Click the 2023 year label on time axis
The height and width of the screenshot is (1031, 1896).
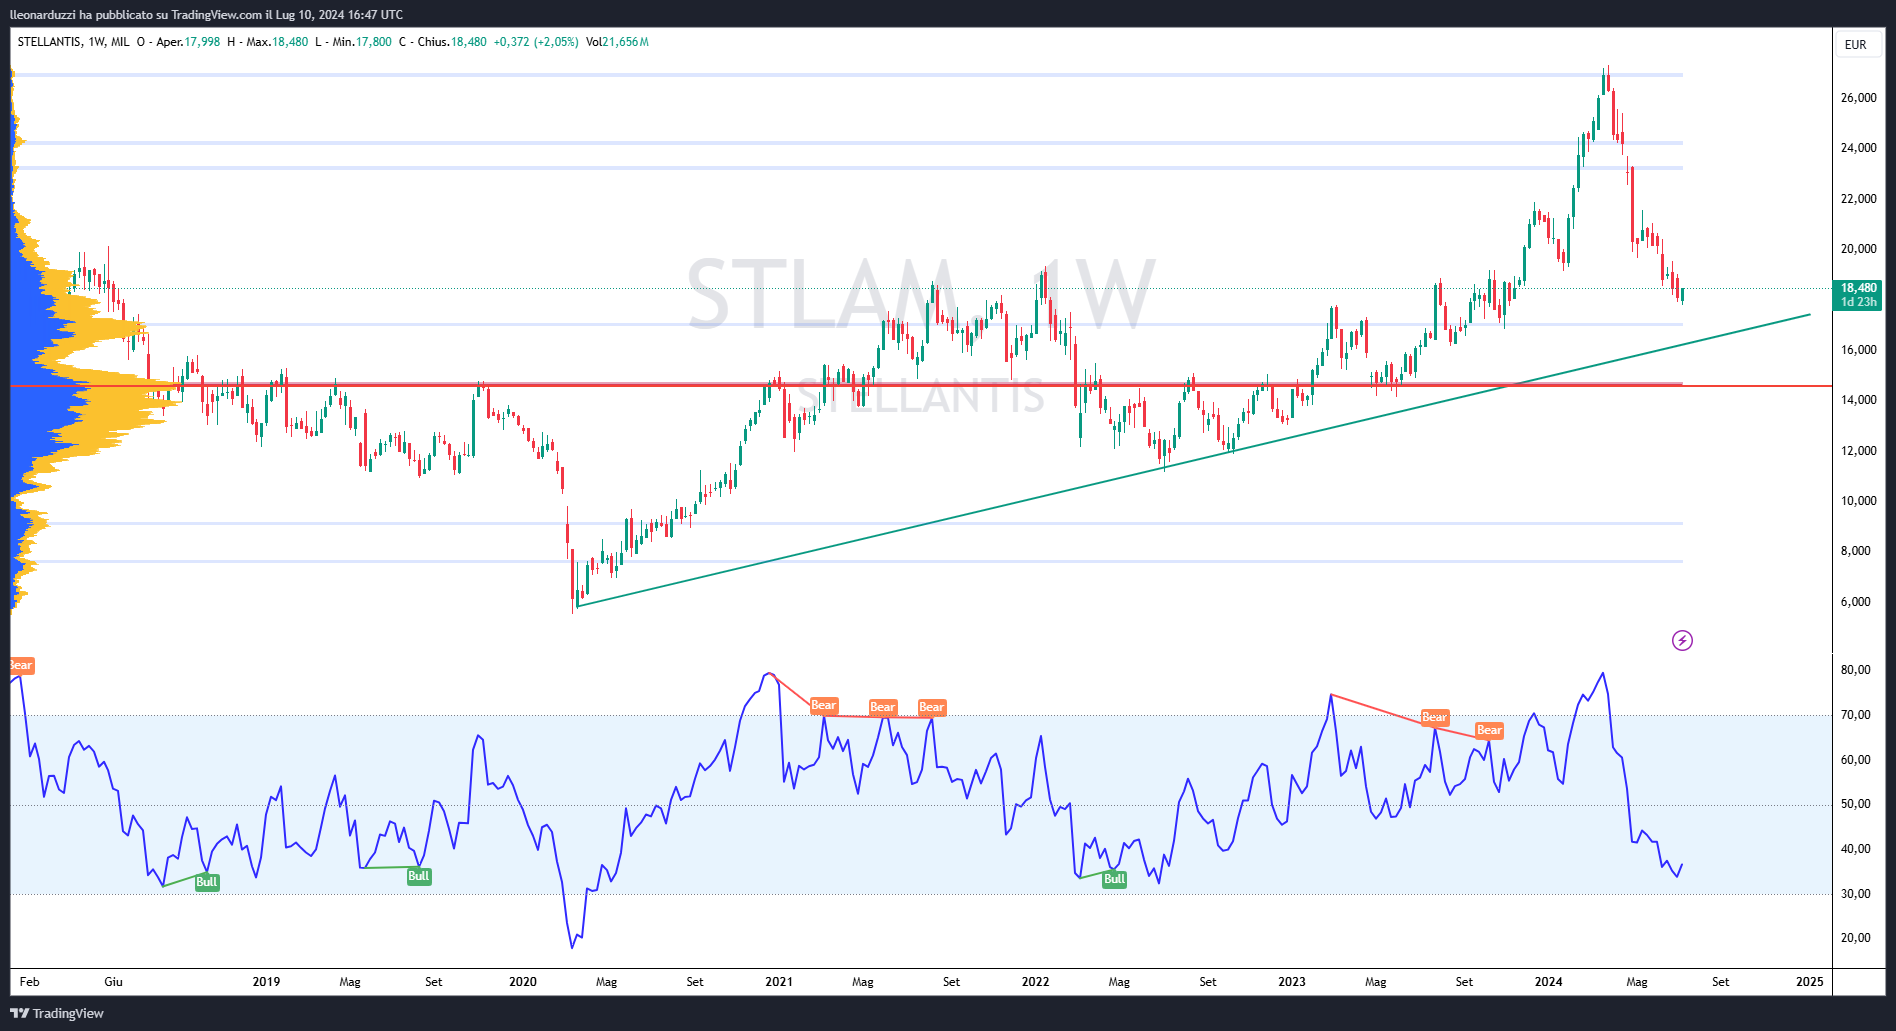[x=1292, y=982]
